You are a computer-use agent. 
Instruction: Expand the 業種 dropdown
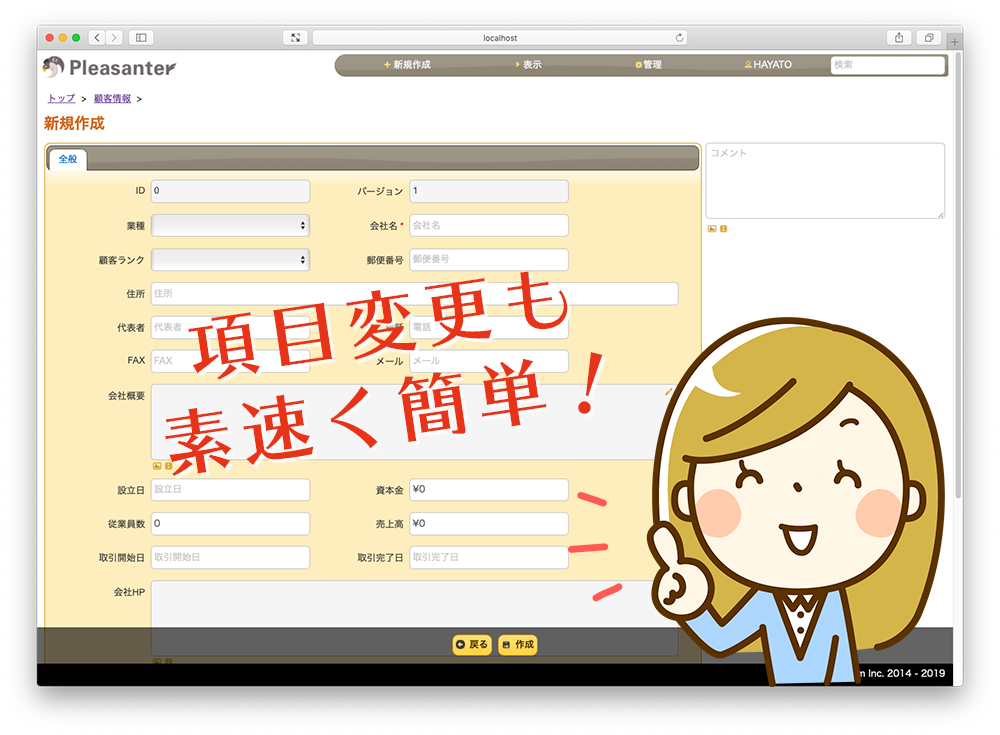point(230,226)
